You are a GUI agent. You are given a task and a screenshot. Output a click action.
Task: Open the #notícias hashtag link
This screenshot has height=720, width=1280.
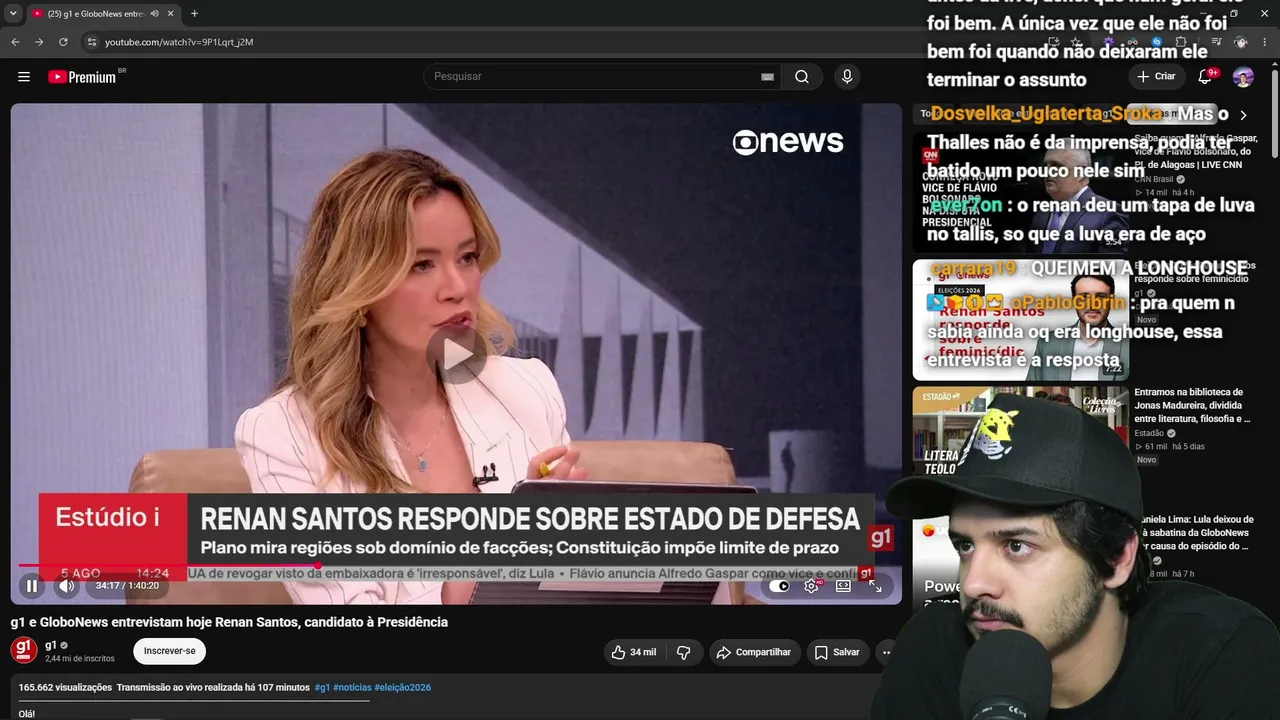coord(352,688)
